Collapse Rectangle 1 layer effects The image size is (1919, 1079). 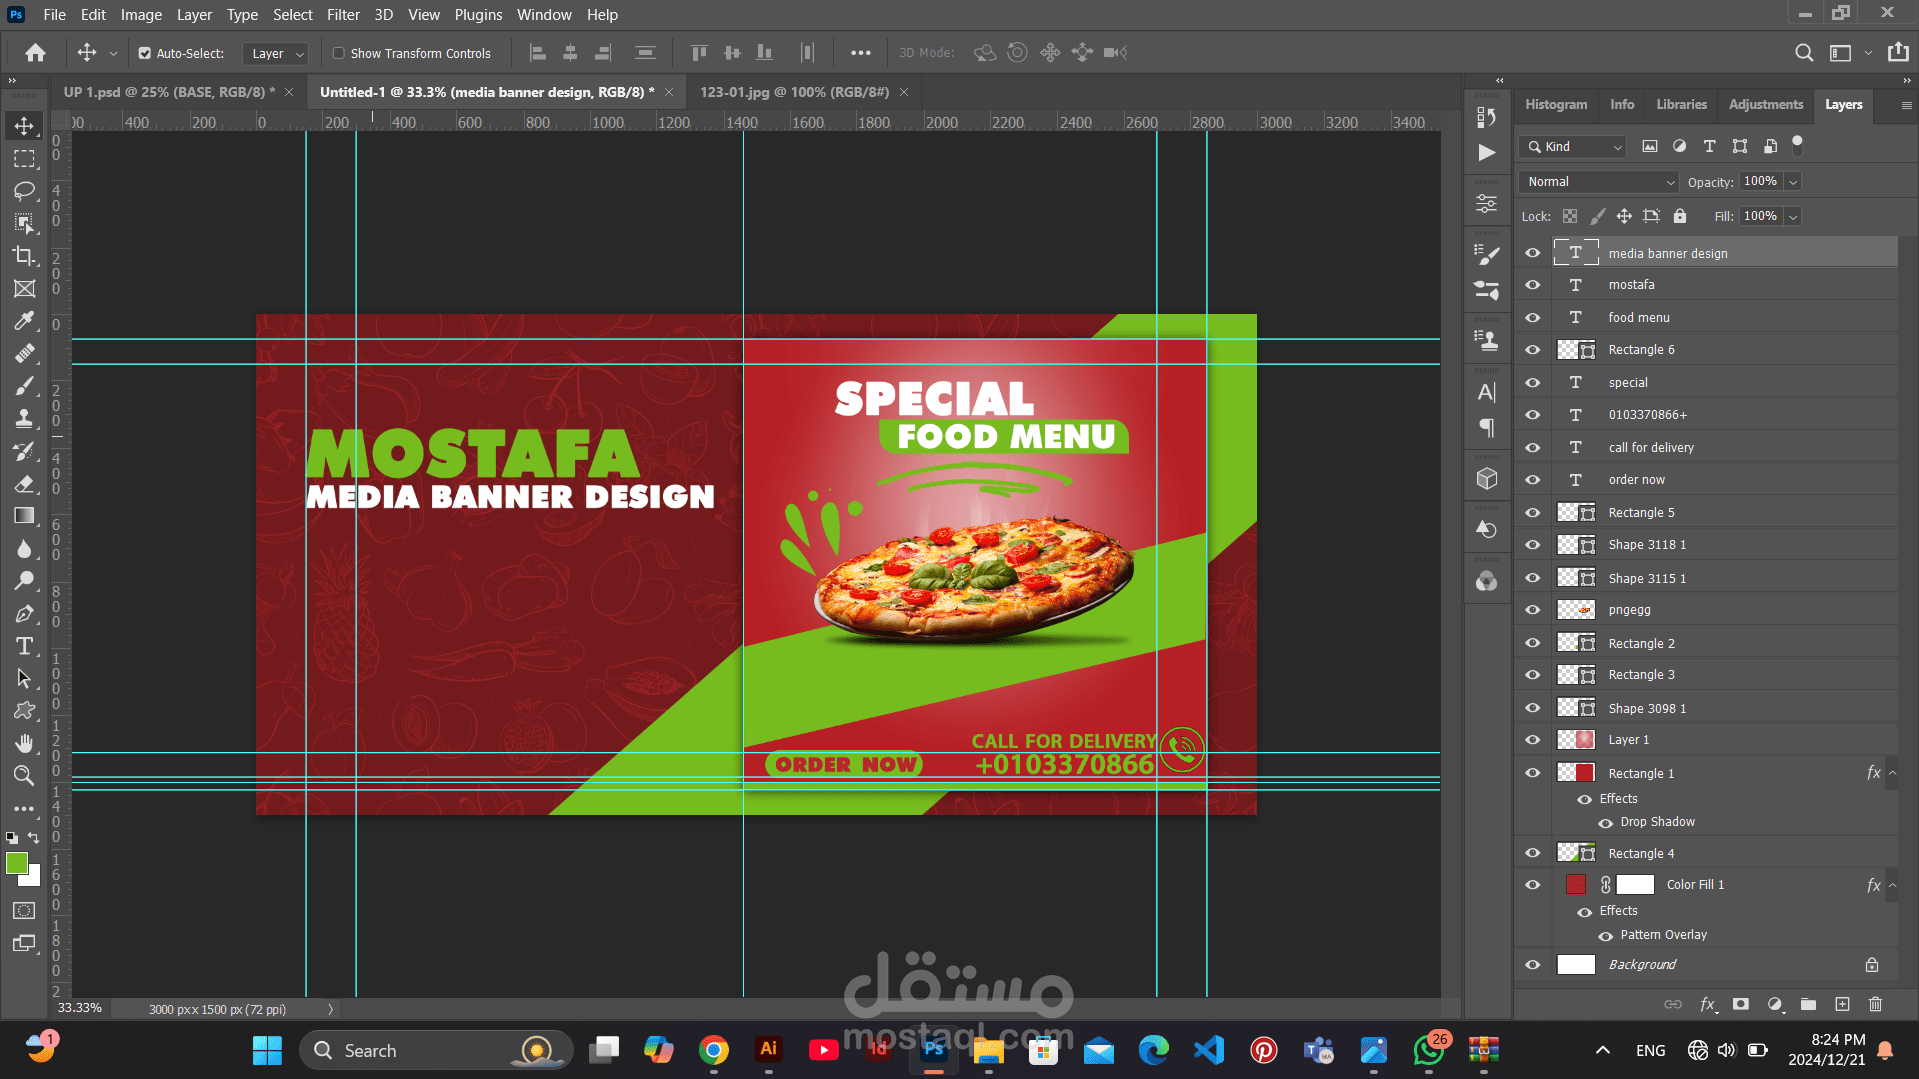click(1892, 773)
